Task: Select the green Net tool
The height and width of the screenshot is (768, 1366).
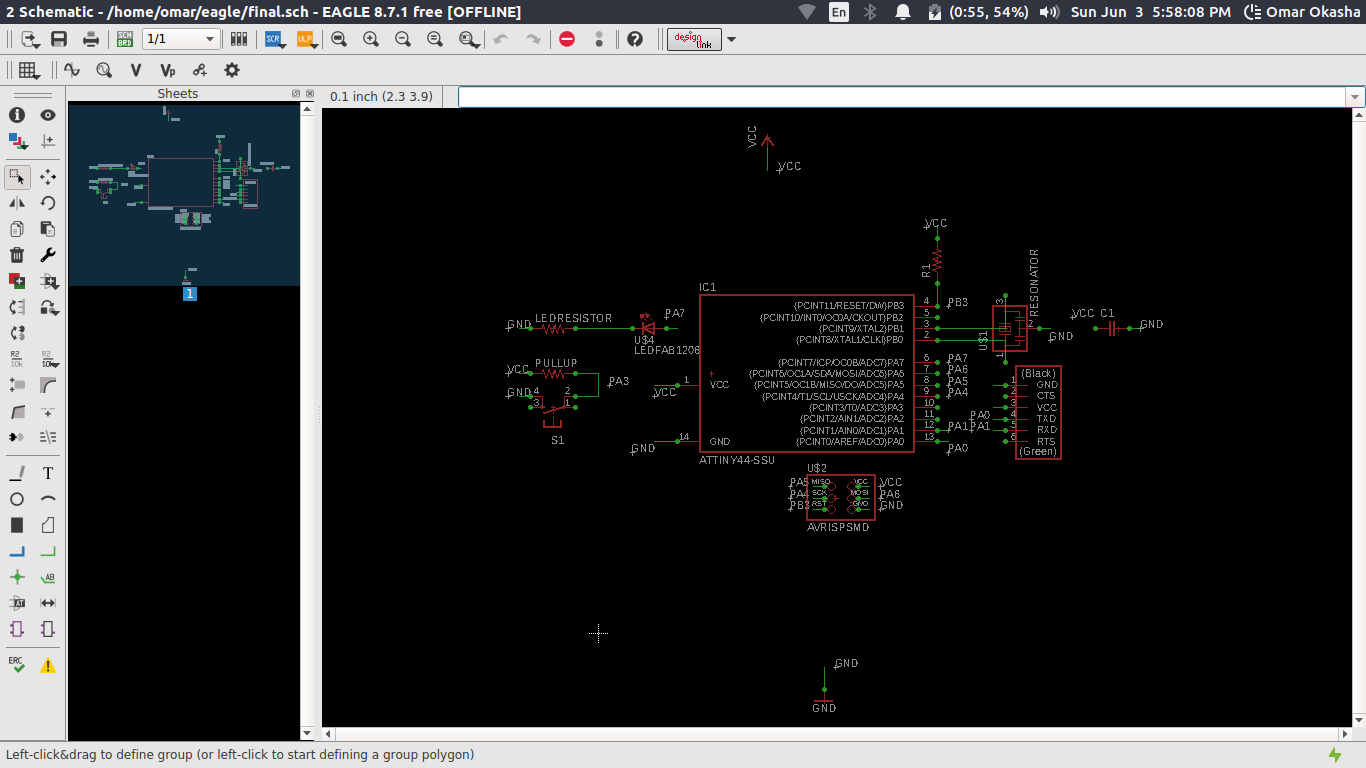Action: (x=48, y=551)
